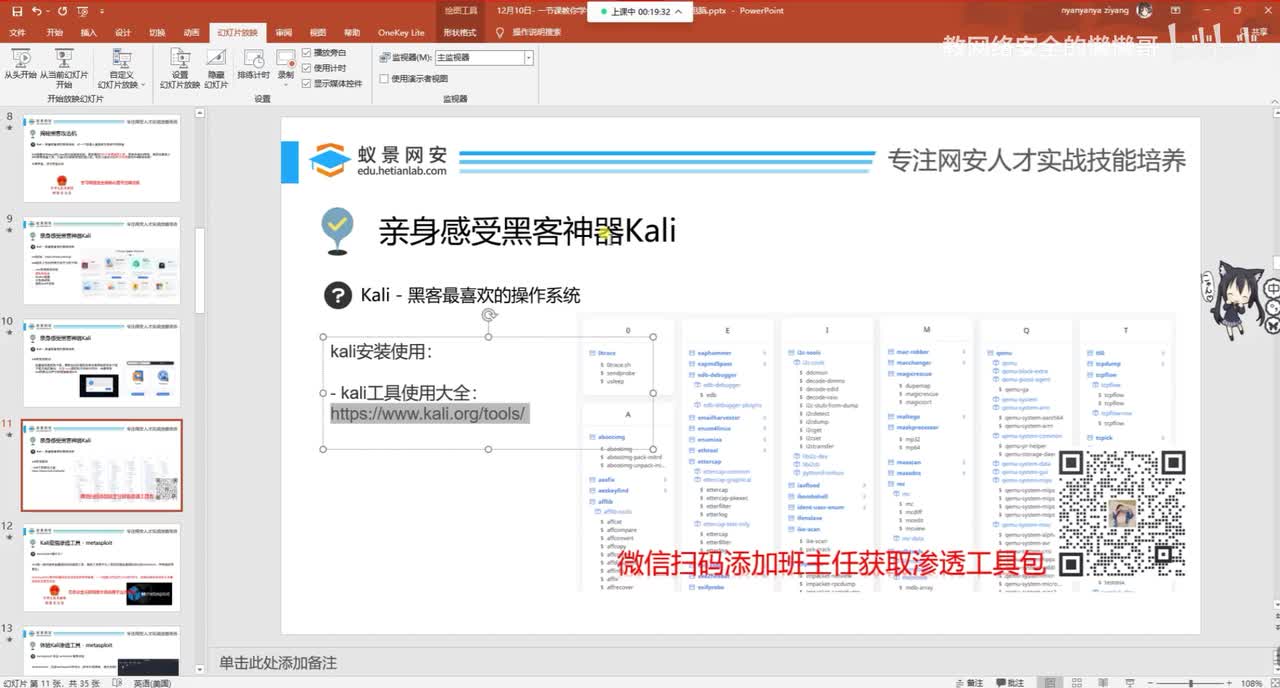Click the https://www.kali.org/tools/ link
Image resolution: width=1280 pixels, height=688 pixels.
428,413
